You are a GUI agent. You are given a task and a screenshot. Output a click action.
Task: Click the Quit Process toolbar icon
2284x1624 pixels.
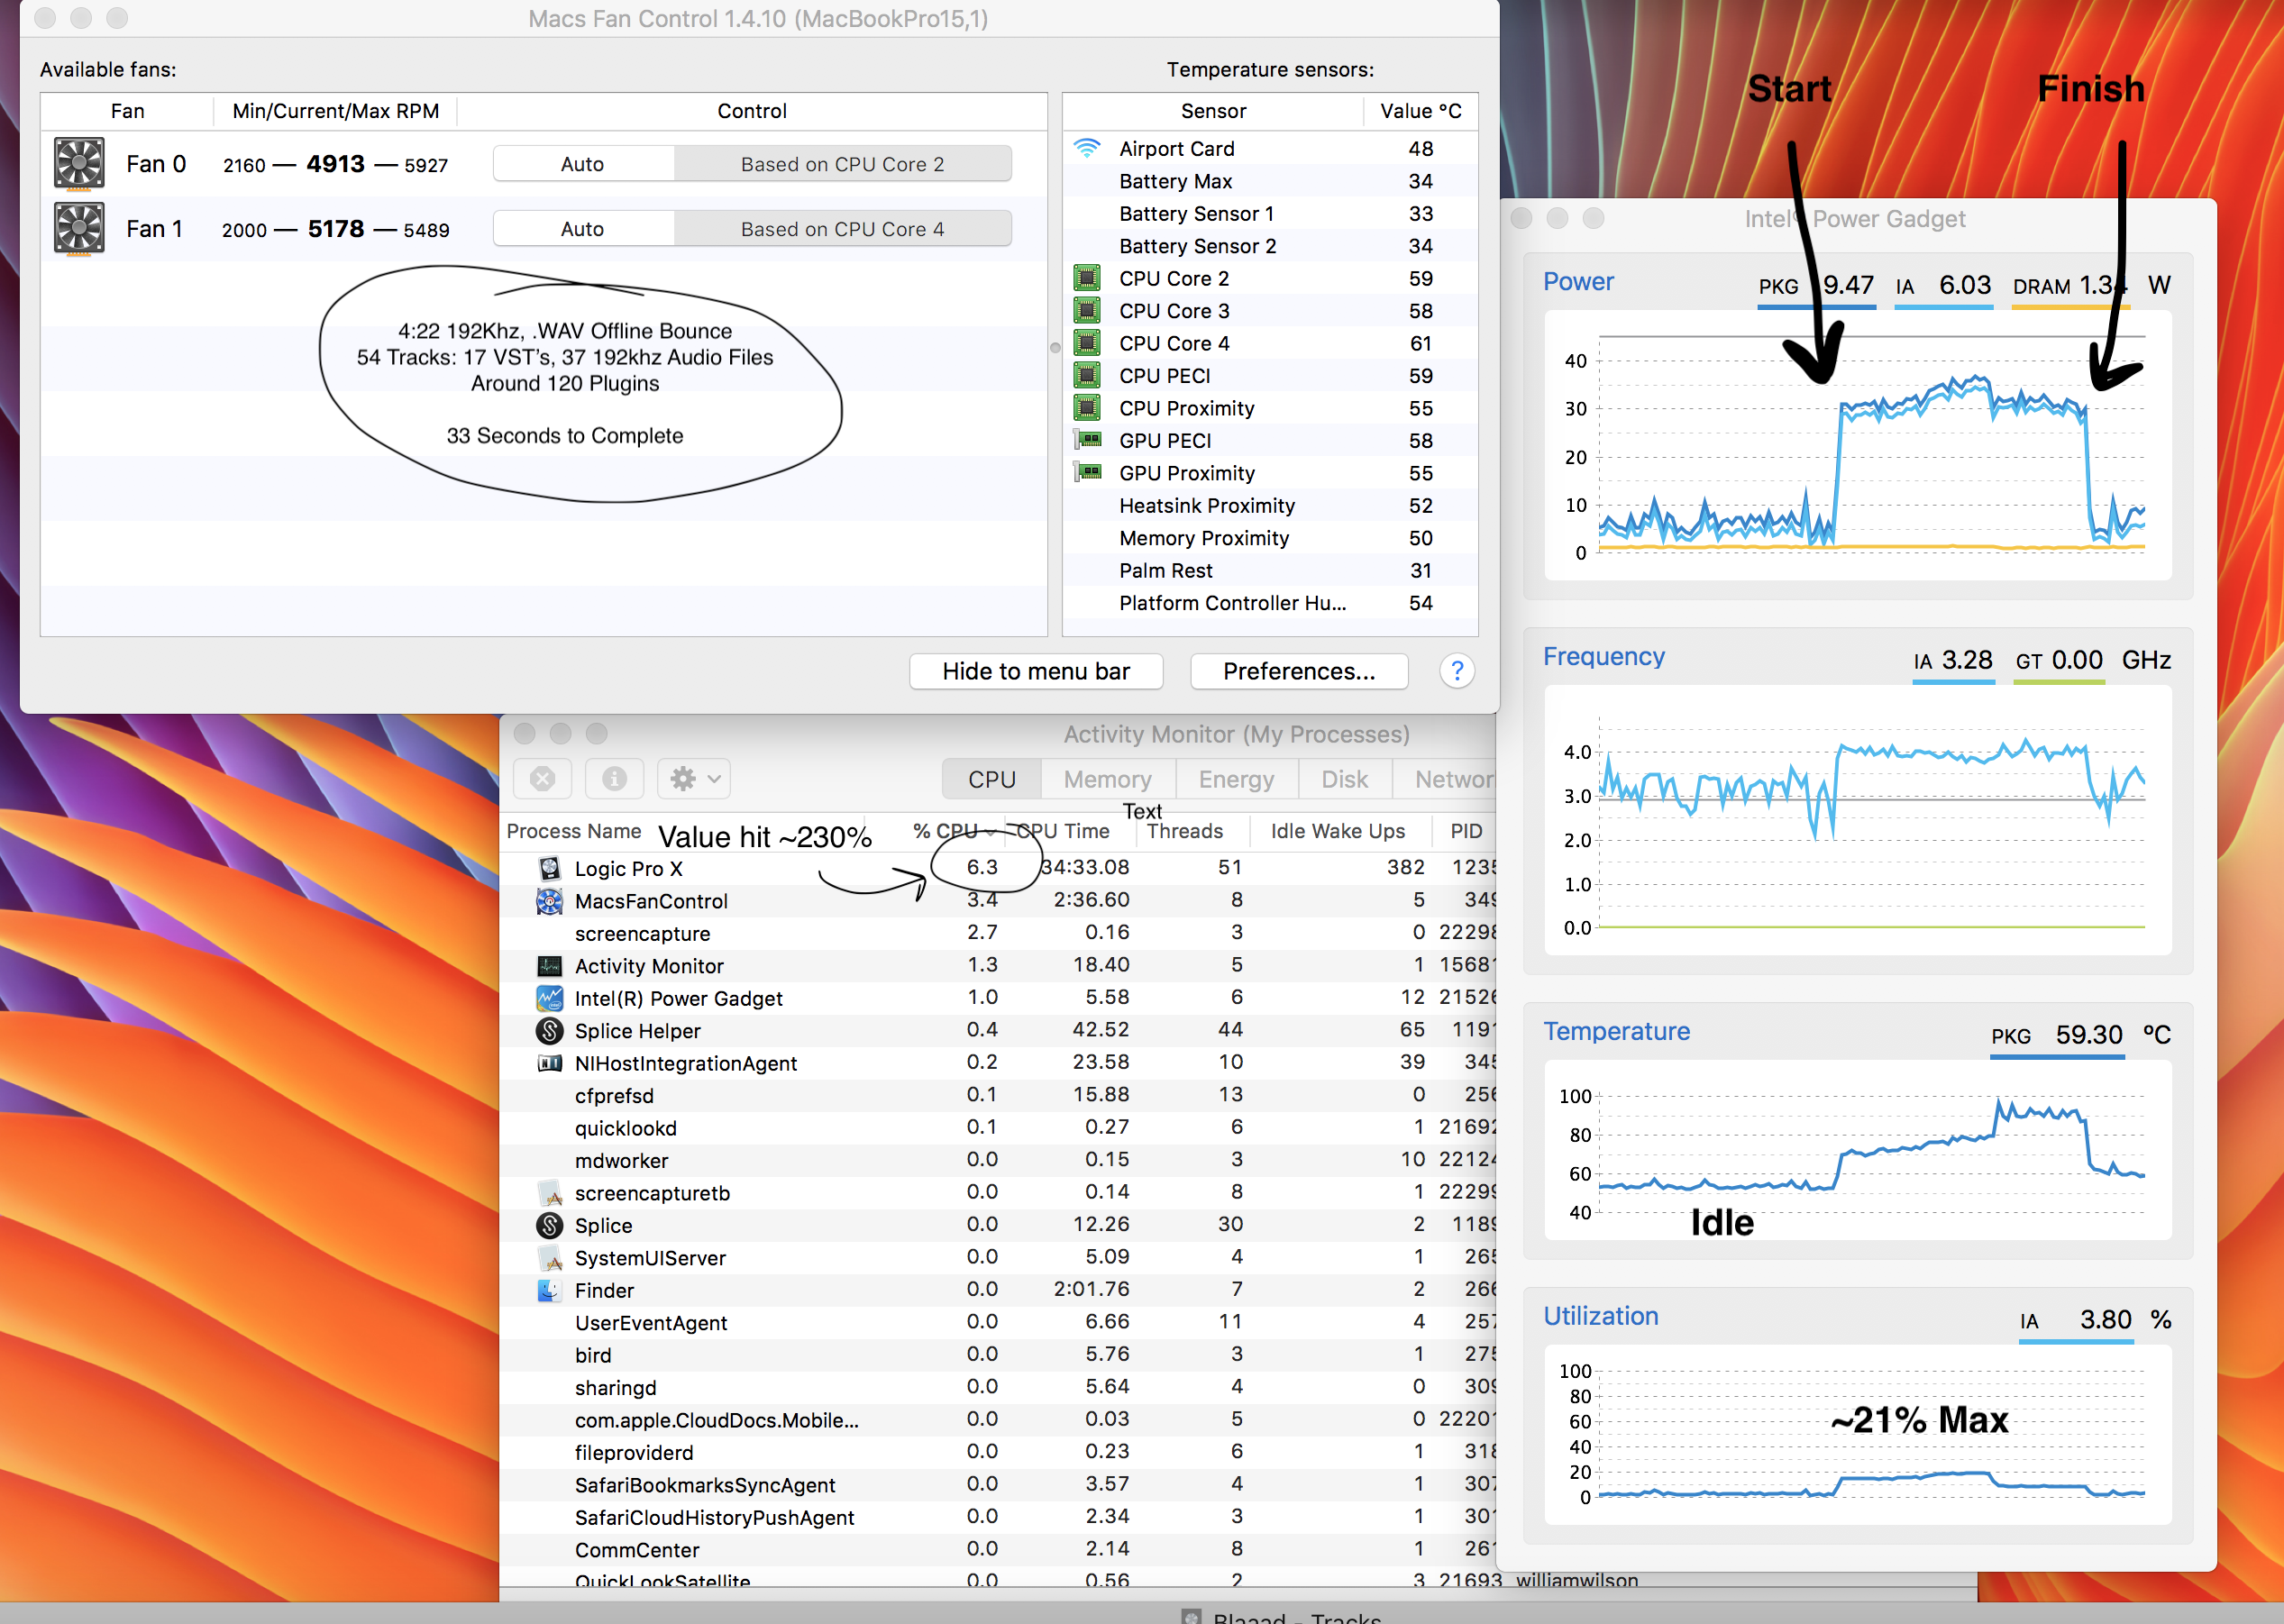[x=543, y=779]
